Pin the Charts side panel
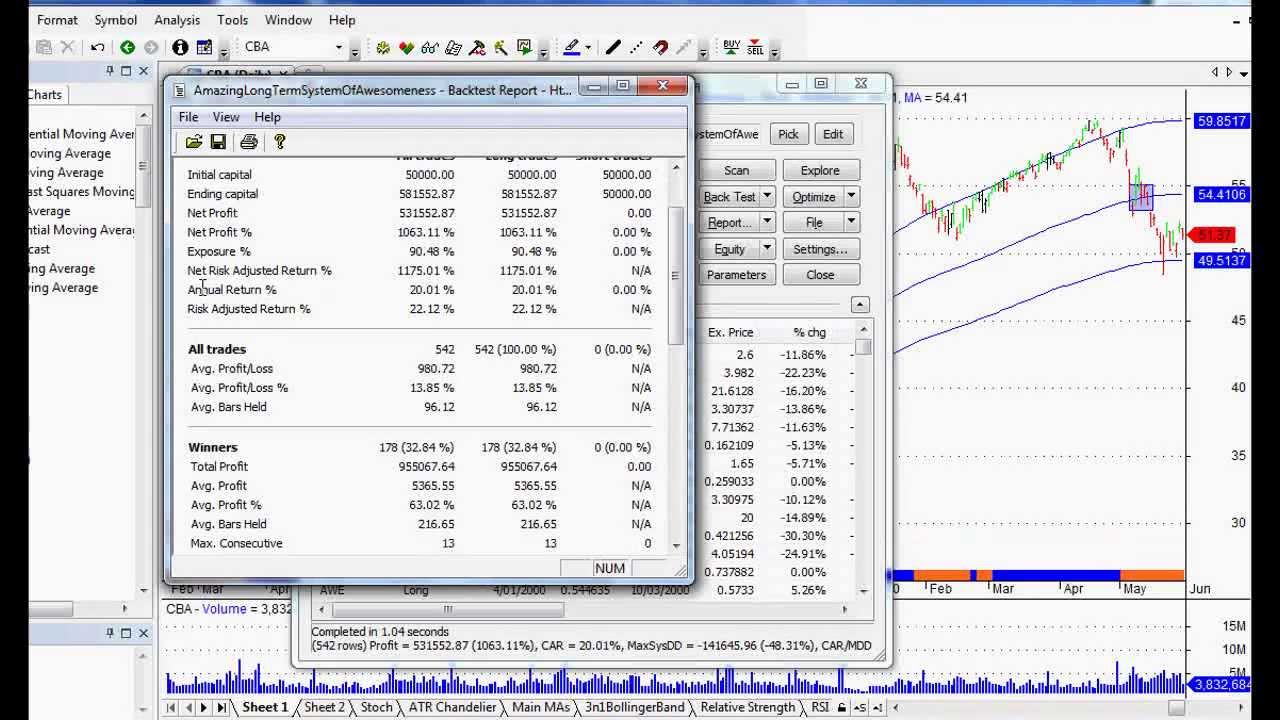 click(110, 71)
